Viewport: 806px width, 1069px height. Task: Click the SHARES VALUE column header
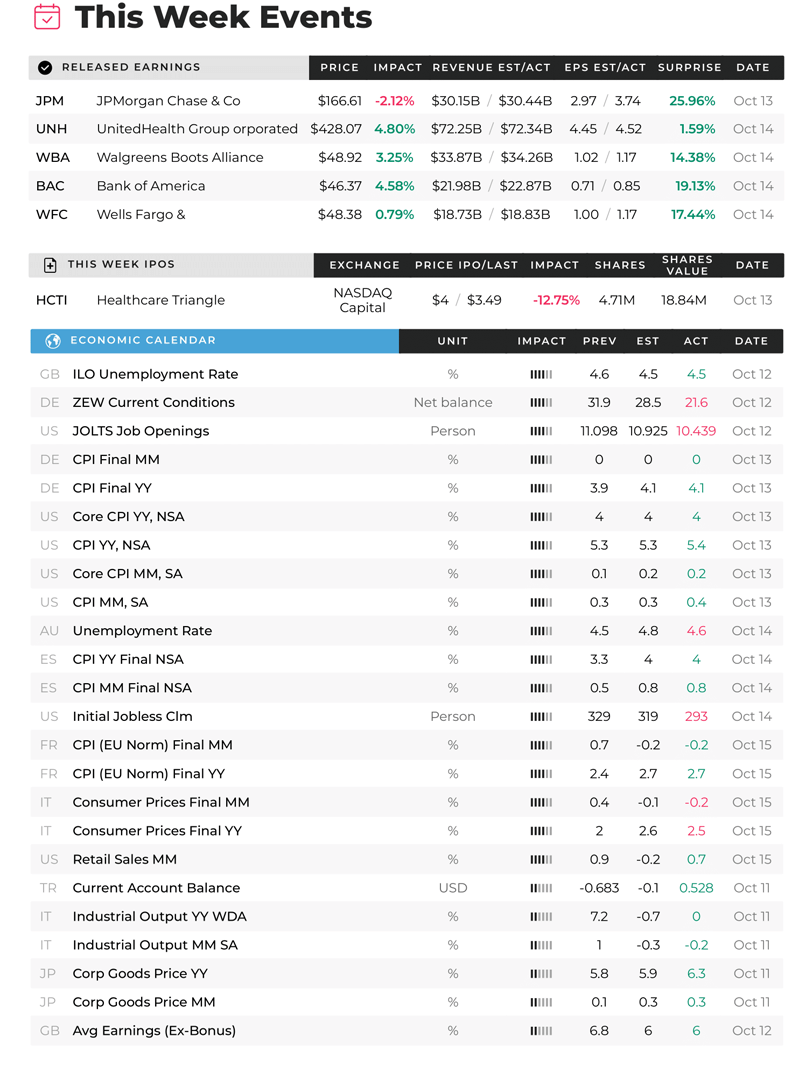[x=687, y=265]
